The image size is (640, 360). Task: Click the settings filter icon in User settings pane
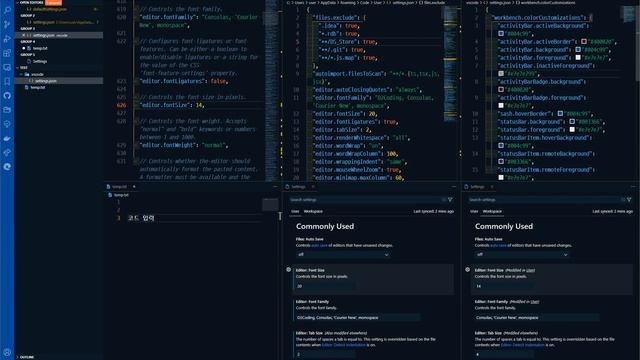click(x=450, y=200)
